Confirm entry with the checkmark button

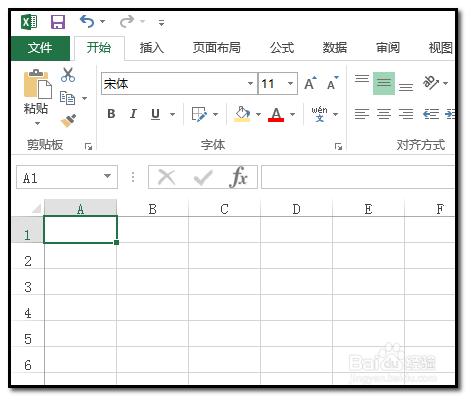click(203, 177)
